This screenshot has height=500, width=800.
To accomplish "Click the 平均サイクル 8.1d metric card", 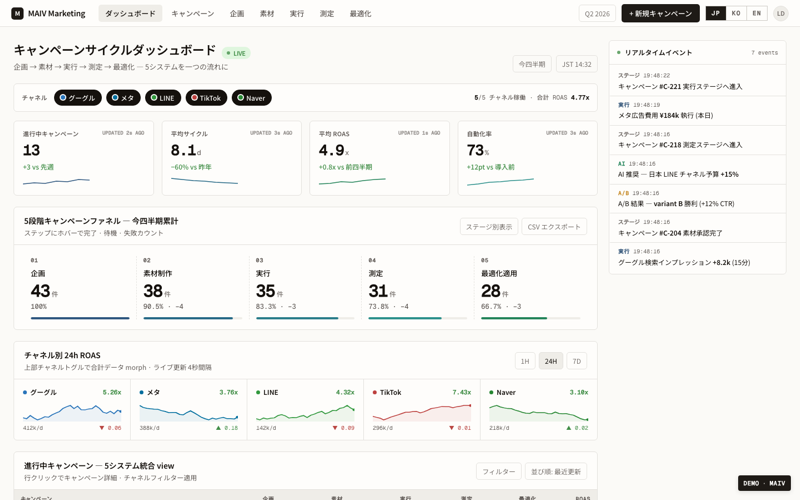I will tap(232, 158).
